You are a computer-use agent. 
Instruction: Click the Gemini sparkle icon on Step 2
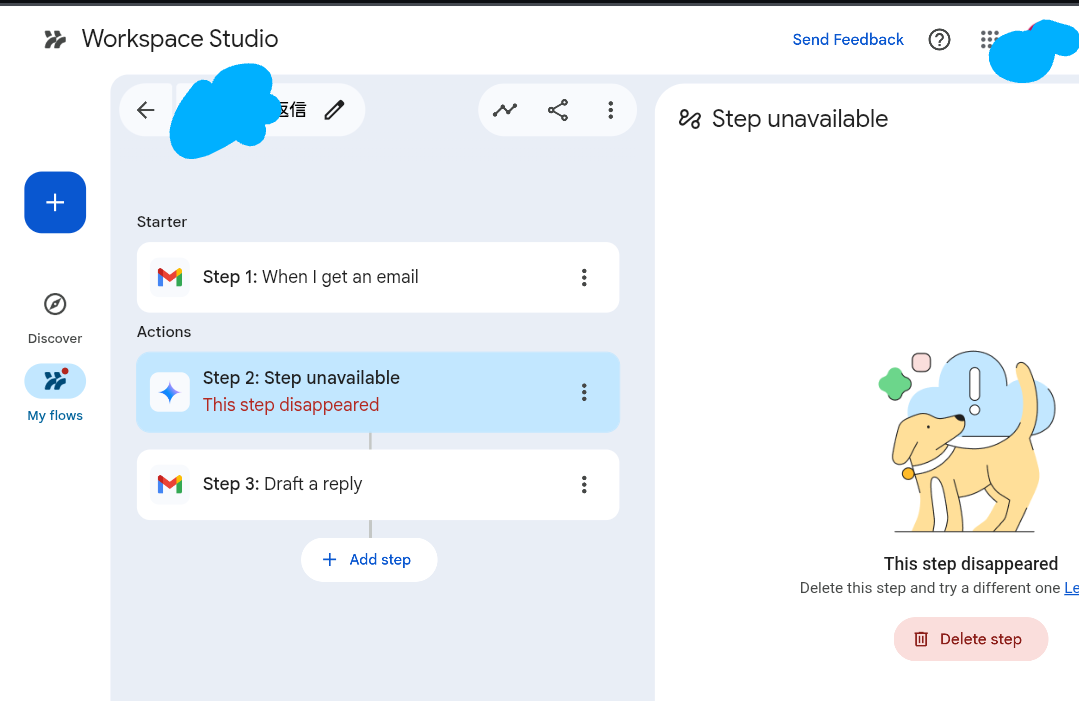(x=170, y=392)
